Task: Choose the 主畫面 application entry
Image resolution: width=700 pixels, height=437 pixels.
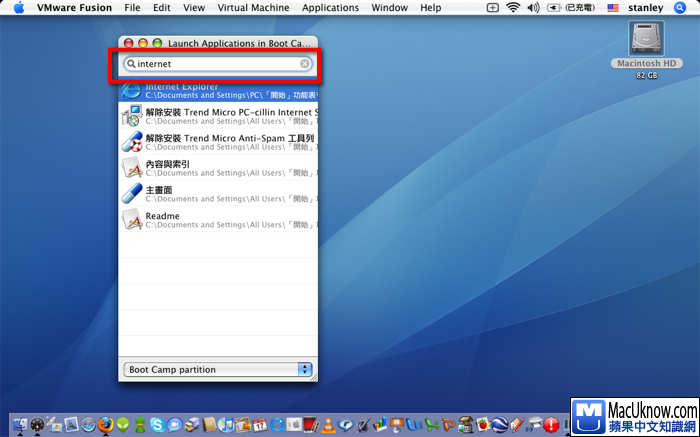Action: click(x=215, y=193)
